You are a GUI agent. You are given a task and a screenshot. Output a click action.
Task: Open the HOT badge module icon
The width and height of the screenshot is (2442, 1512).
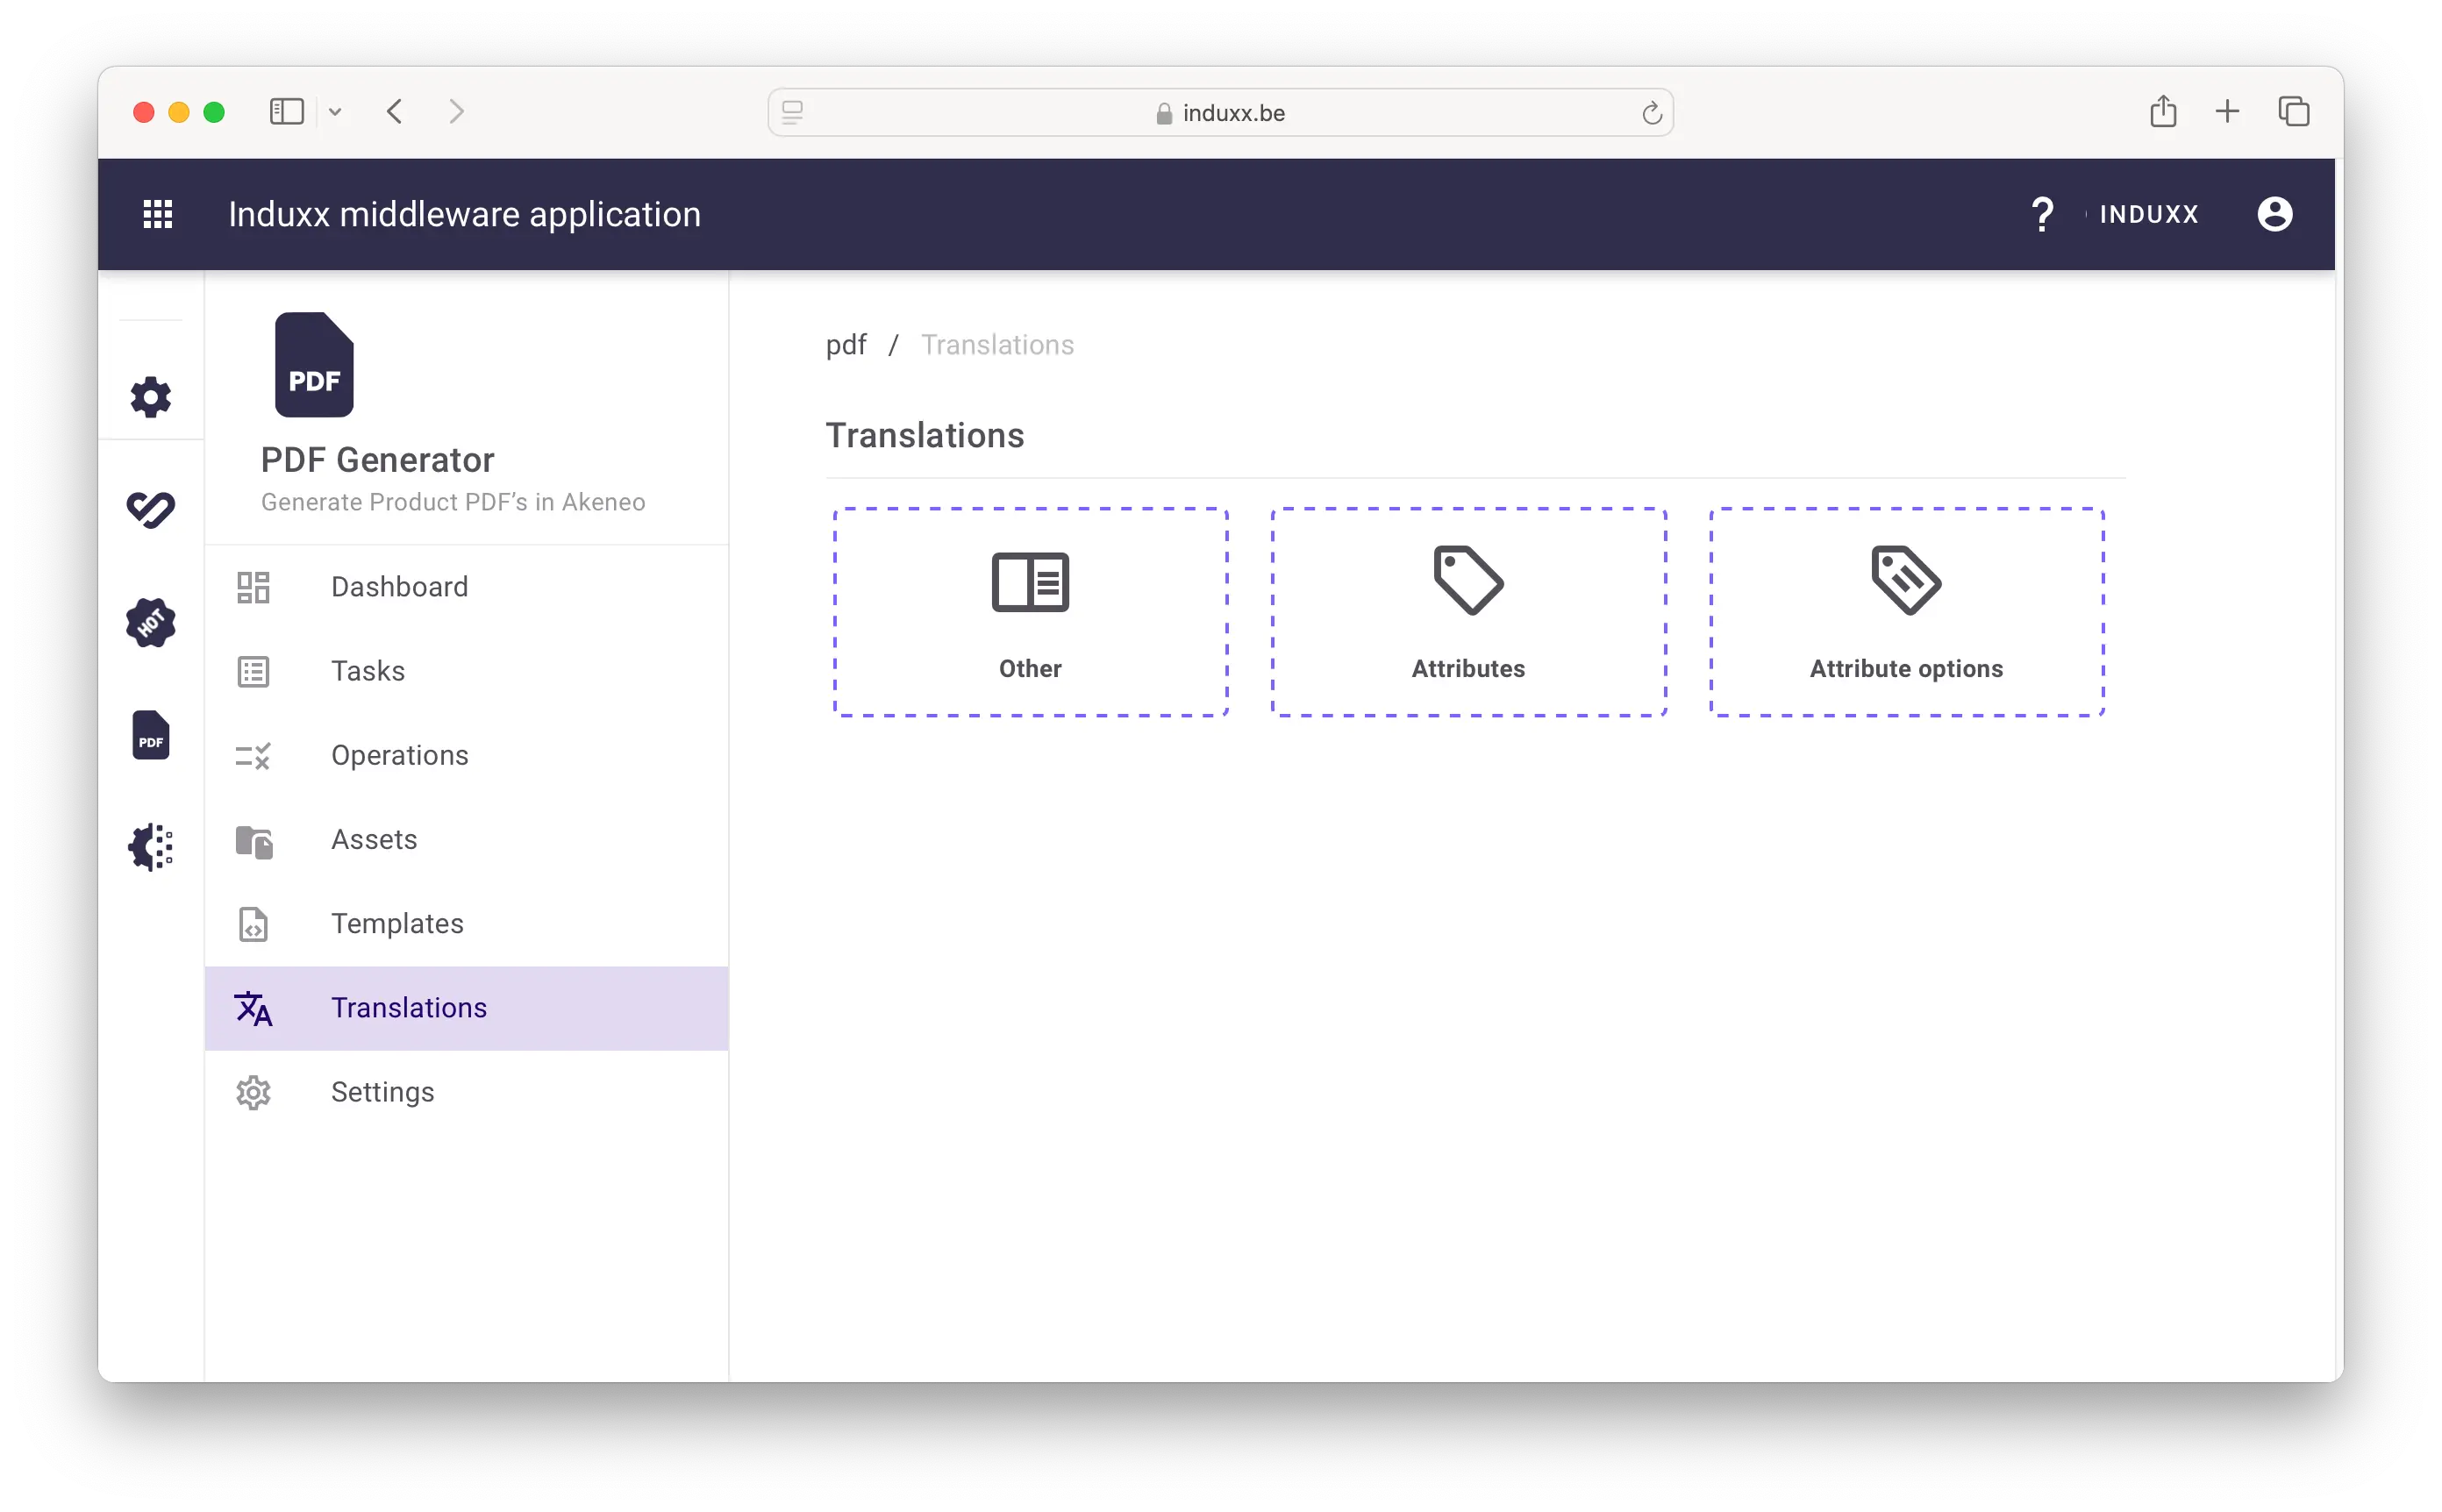pyautogui.click(x=151, y=623)
